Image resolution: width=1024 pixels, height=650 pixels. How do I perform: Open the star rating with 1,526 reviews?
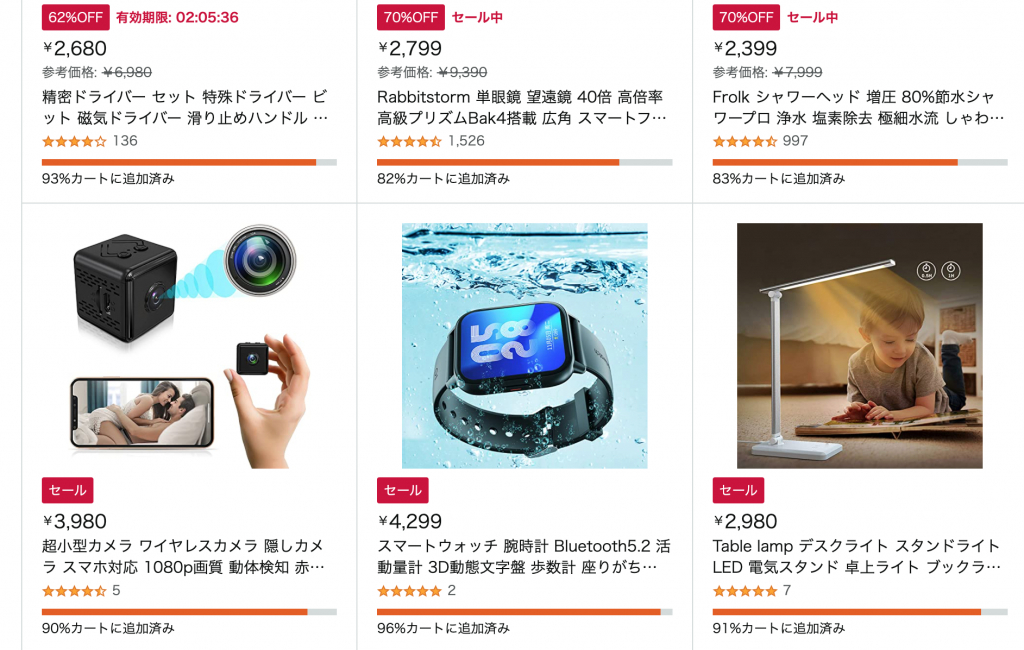[x=431, y=141]
